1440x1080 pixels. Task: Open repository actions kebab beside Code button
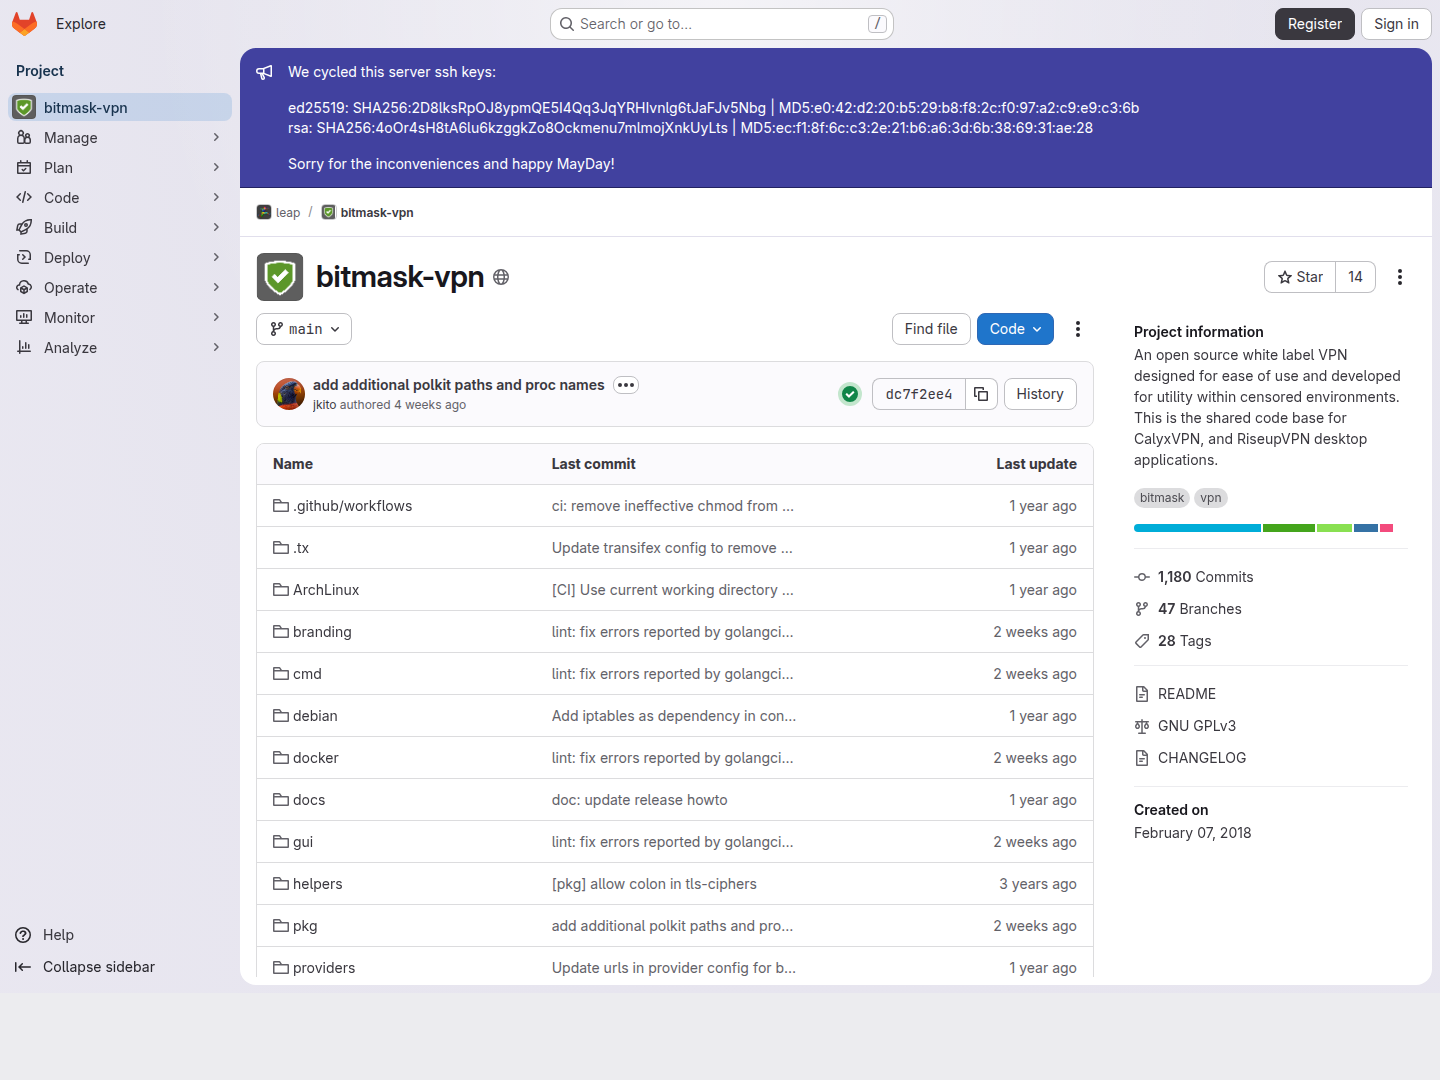pyautogui.click(x=1078, y=329)
